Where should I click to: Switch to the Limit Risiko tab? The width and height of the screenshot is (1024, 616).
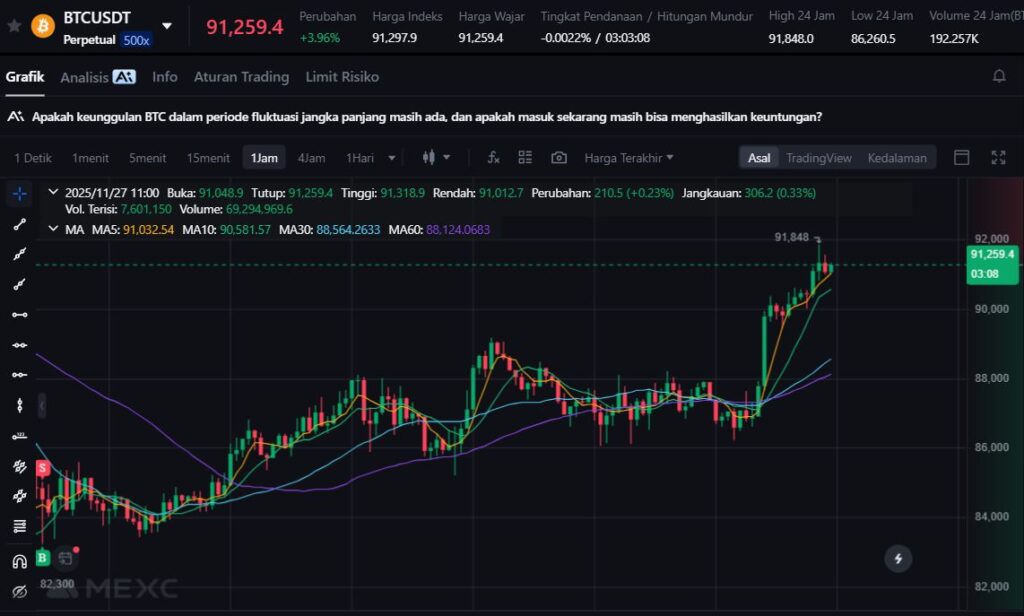pos(342,77)
